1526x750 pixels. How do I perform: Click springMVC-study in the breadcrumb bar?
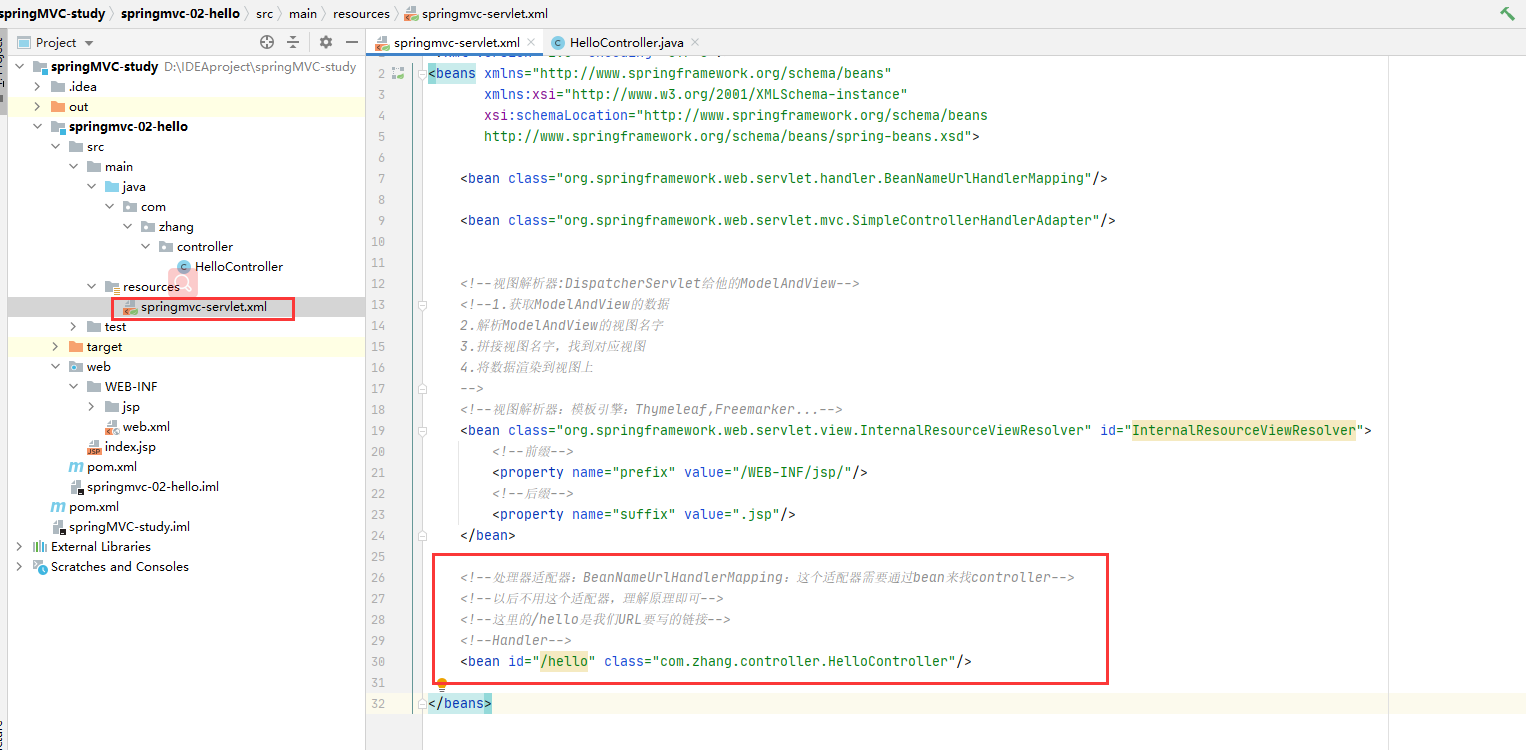pos(55,13)
